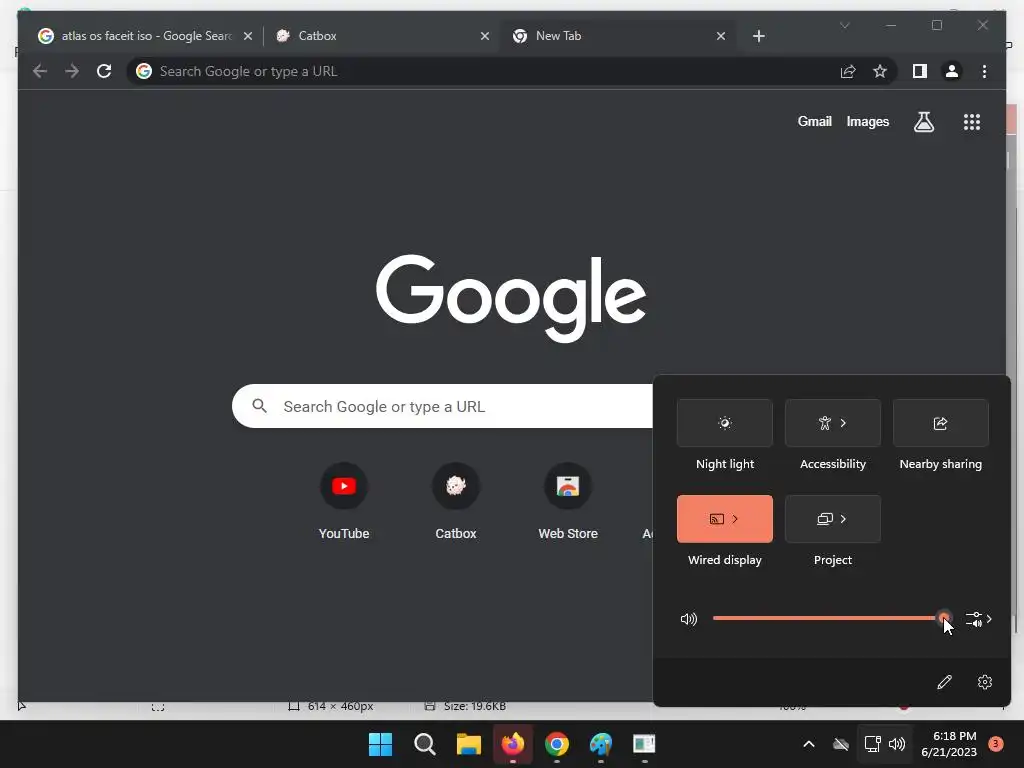Screen dimensions: 1024x768
Task: Toggle Nearby sharing quick setting
Action: pyautogui.click(x=940, y=423)
